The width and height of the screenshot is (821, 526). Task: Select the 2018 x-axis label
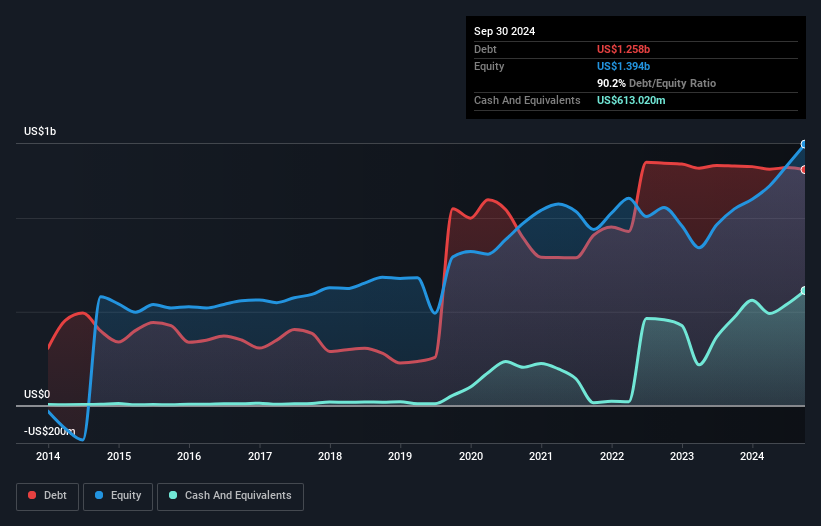330,456
